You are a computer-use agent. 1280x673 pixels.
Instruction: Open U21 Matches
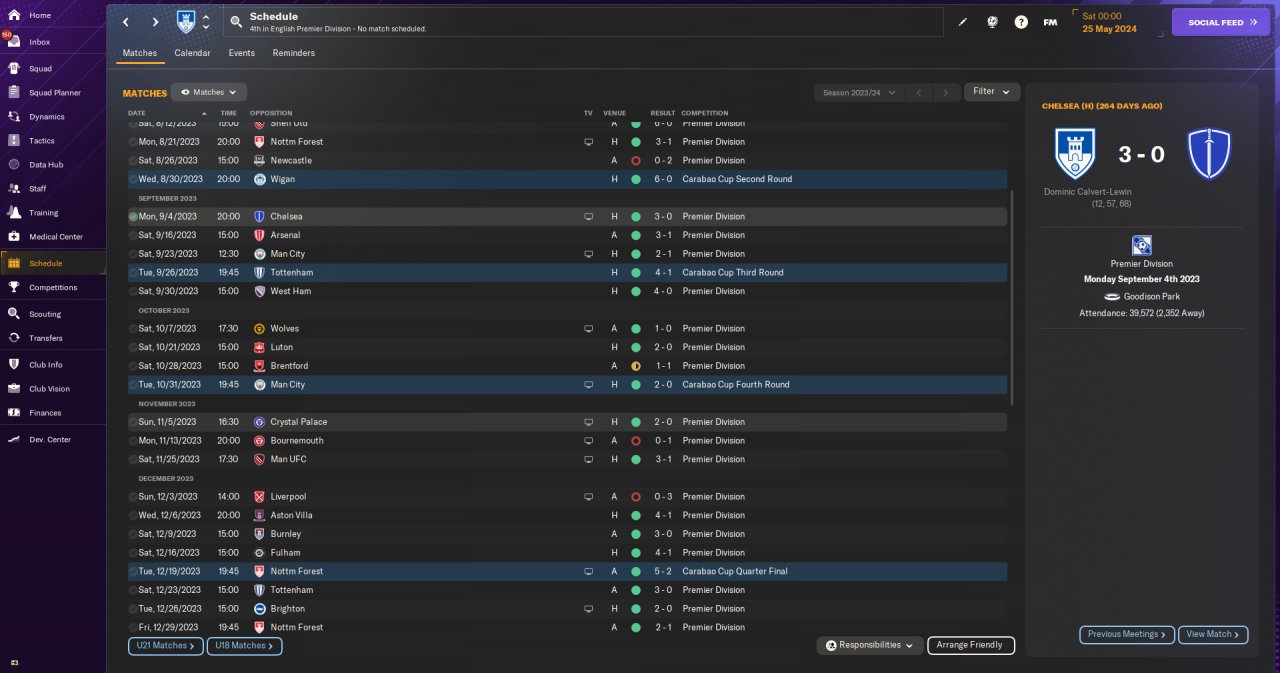click(166, 646)
